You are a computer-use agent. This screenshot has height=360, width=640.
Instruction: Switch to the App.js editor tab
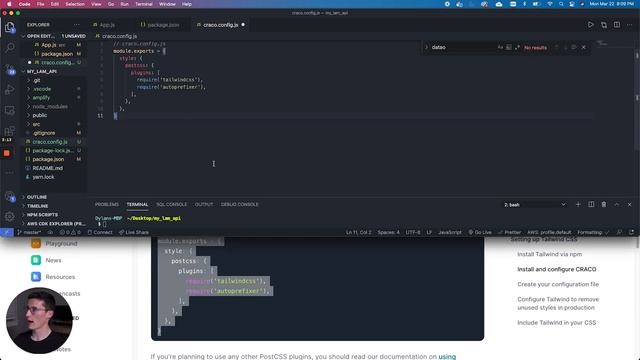(x=107, y=25)
